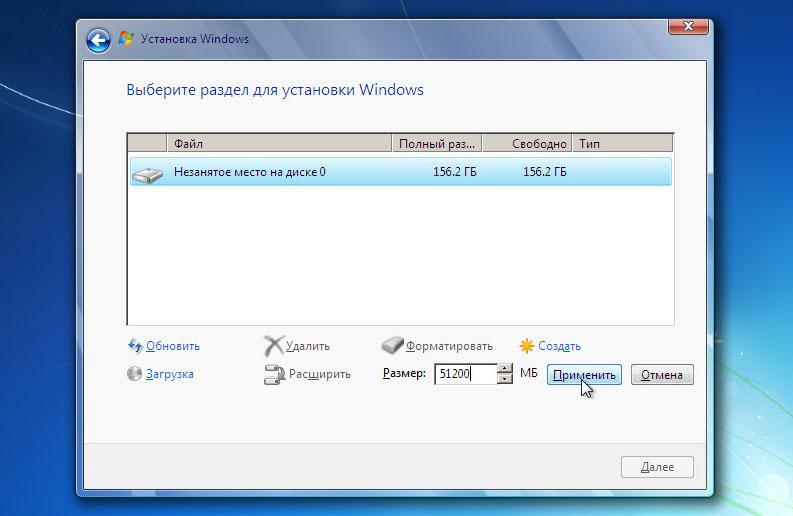Proceed with the Далее button
793x516 pixels.
click(657, 467)
